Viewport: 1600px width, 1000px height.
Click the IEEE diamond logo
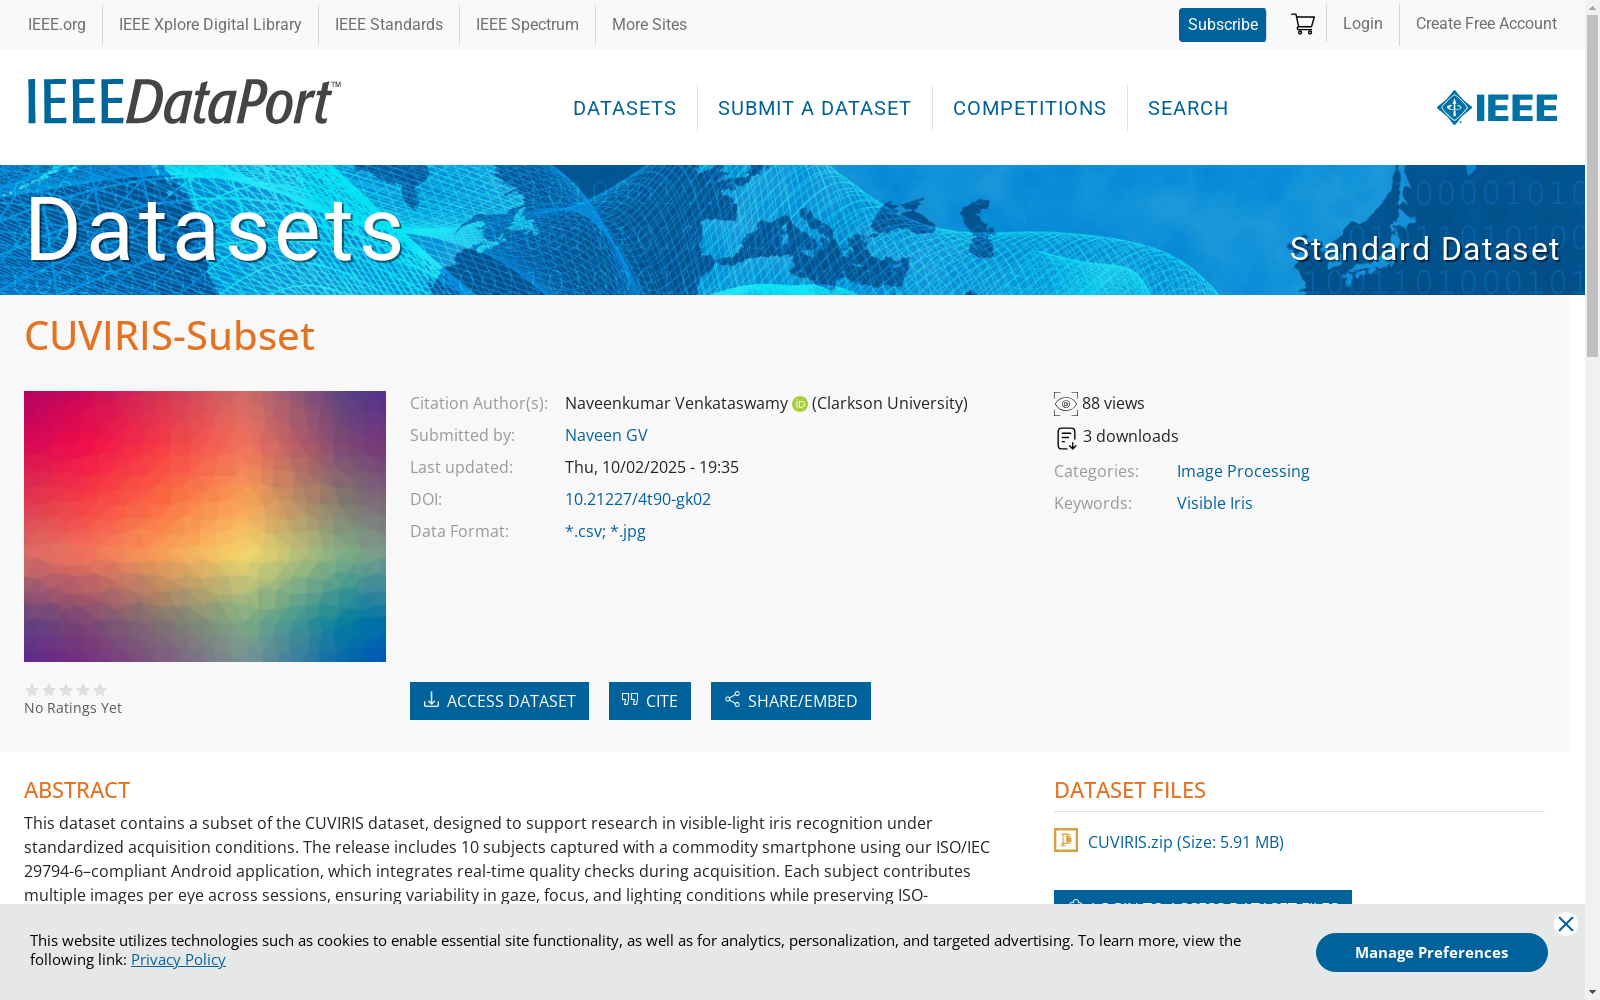point(1497,108)
